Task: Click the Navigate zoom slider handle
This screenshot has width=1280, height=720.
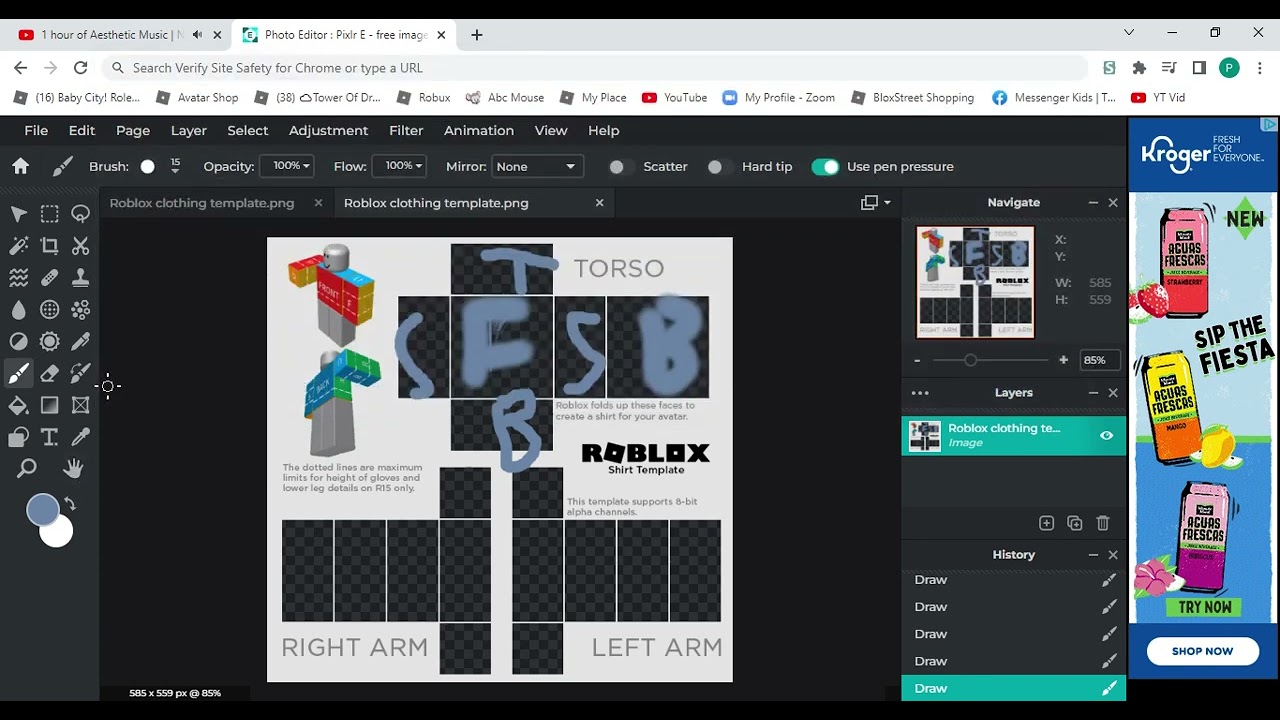Action: [x=970, y=360]
